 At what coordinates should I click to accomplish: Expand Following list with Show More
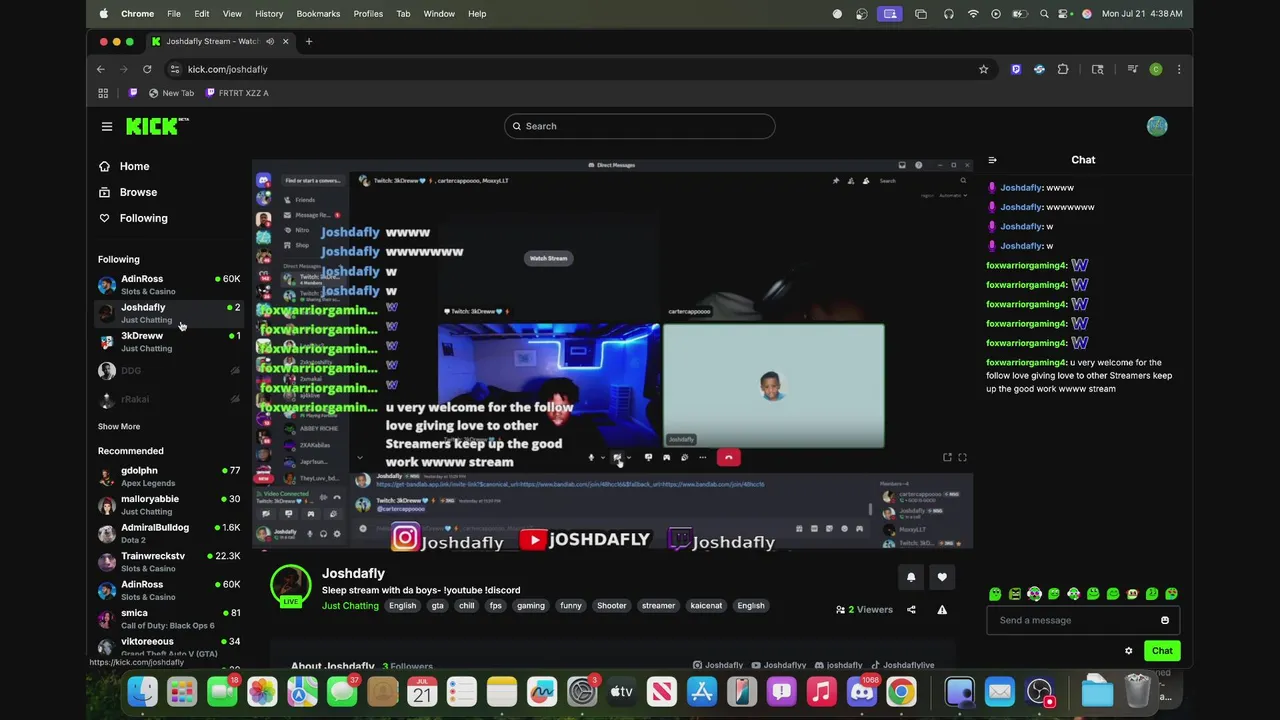(x=119, y=427)
